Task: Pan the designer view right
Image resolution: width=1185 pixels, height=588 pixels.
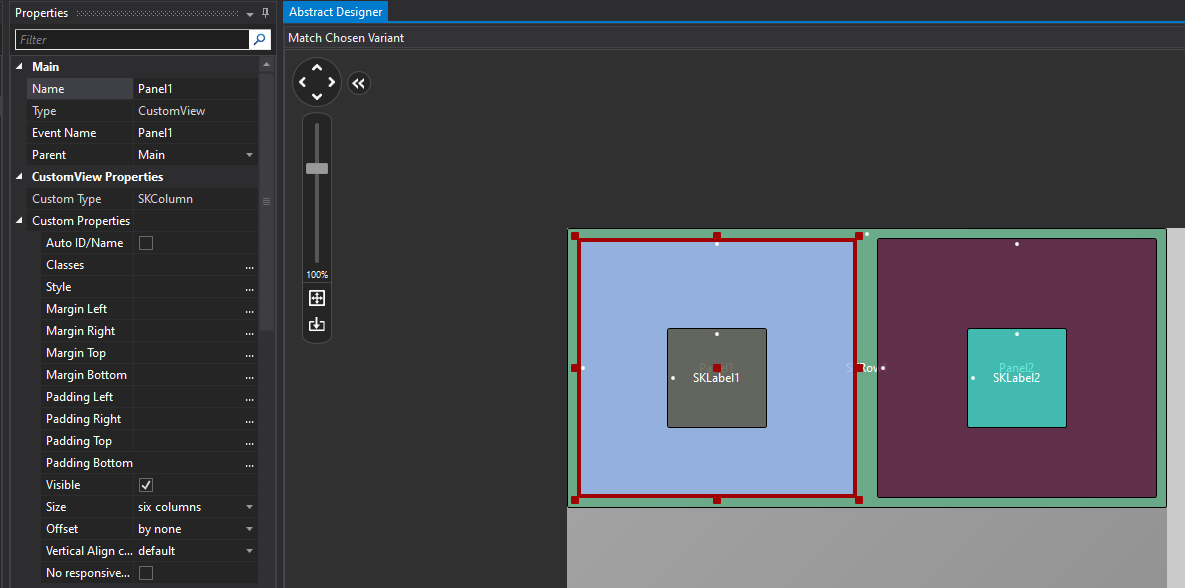Action: (x=332, y=82)
